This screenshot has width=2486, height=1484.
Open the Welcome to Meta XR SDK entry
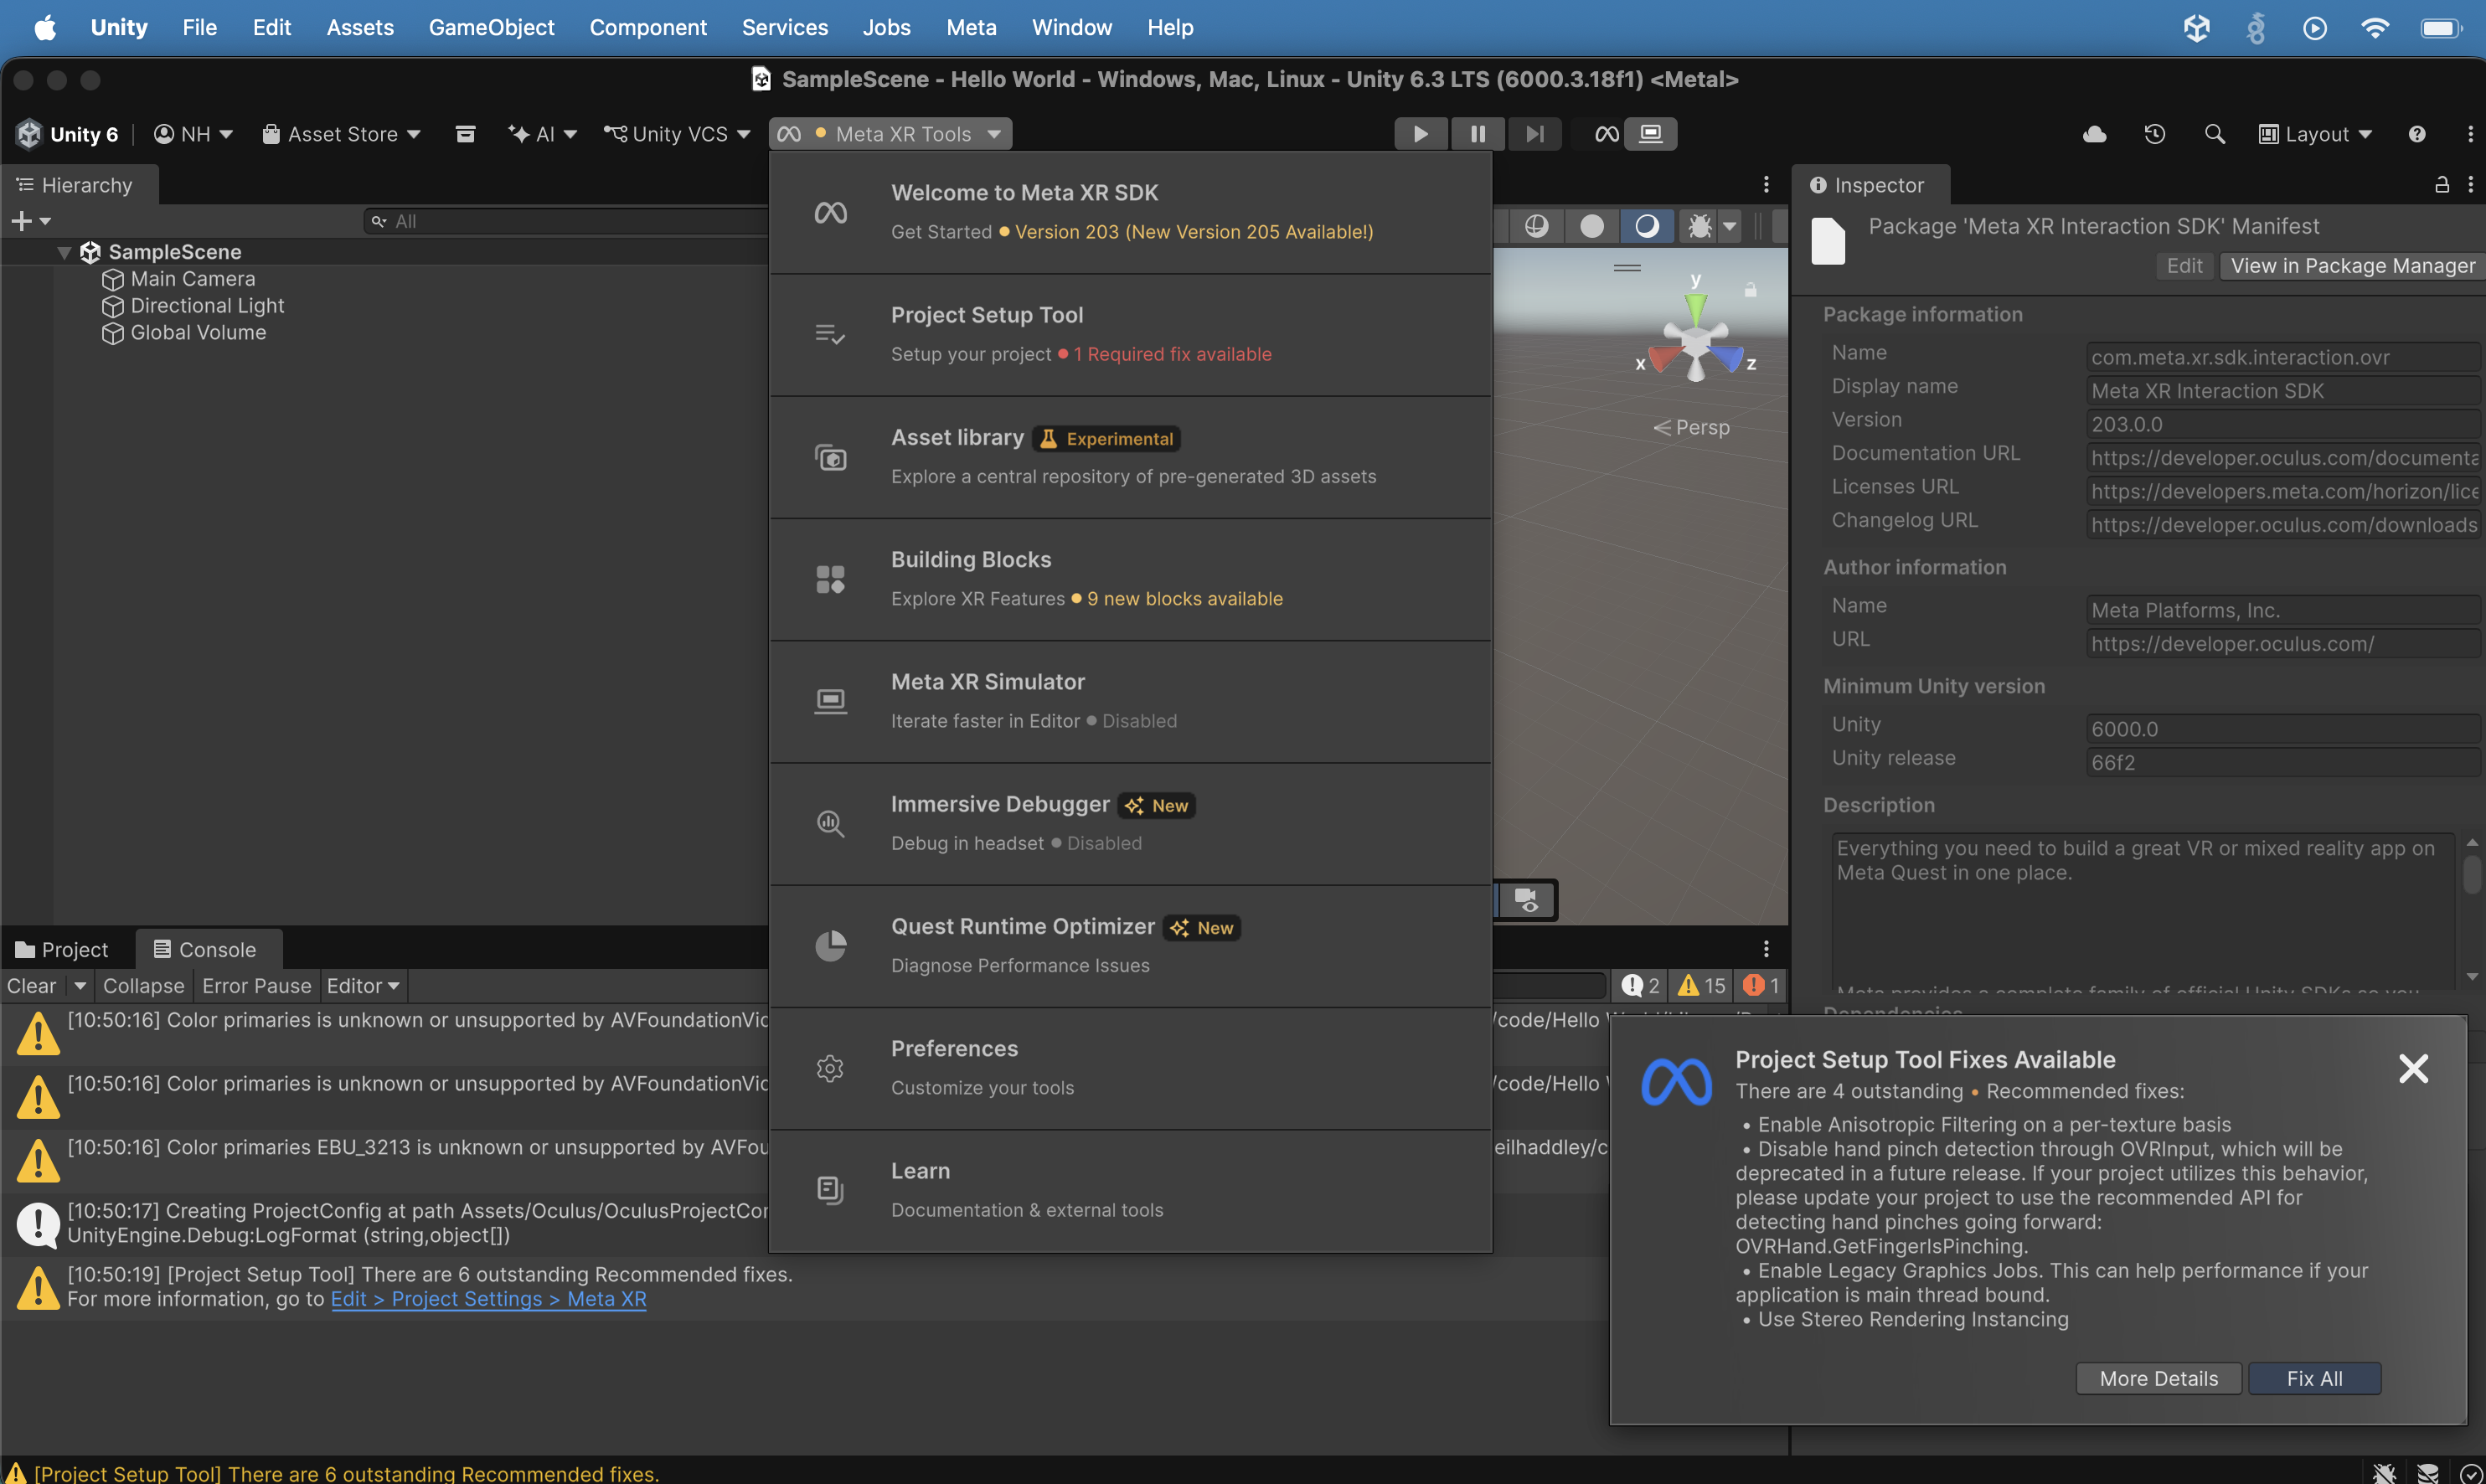click(1130, 212)
